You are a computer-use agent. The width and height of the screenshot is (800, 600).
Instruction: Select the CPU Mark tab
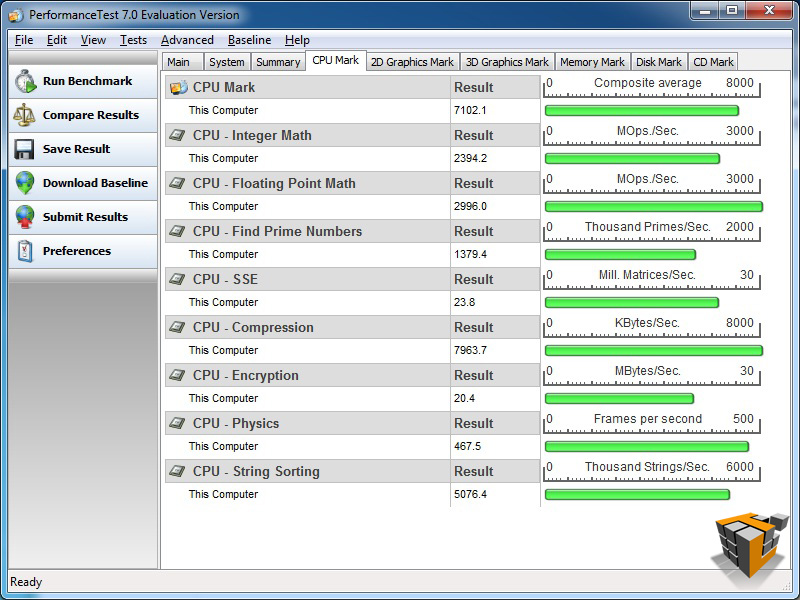336,61
